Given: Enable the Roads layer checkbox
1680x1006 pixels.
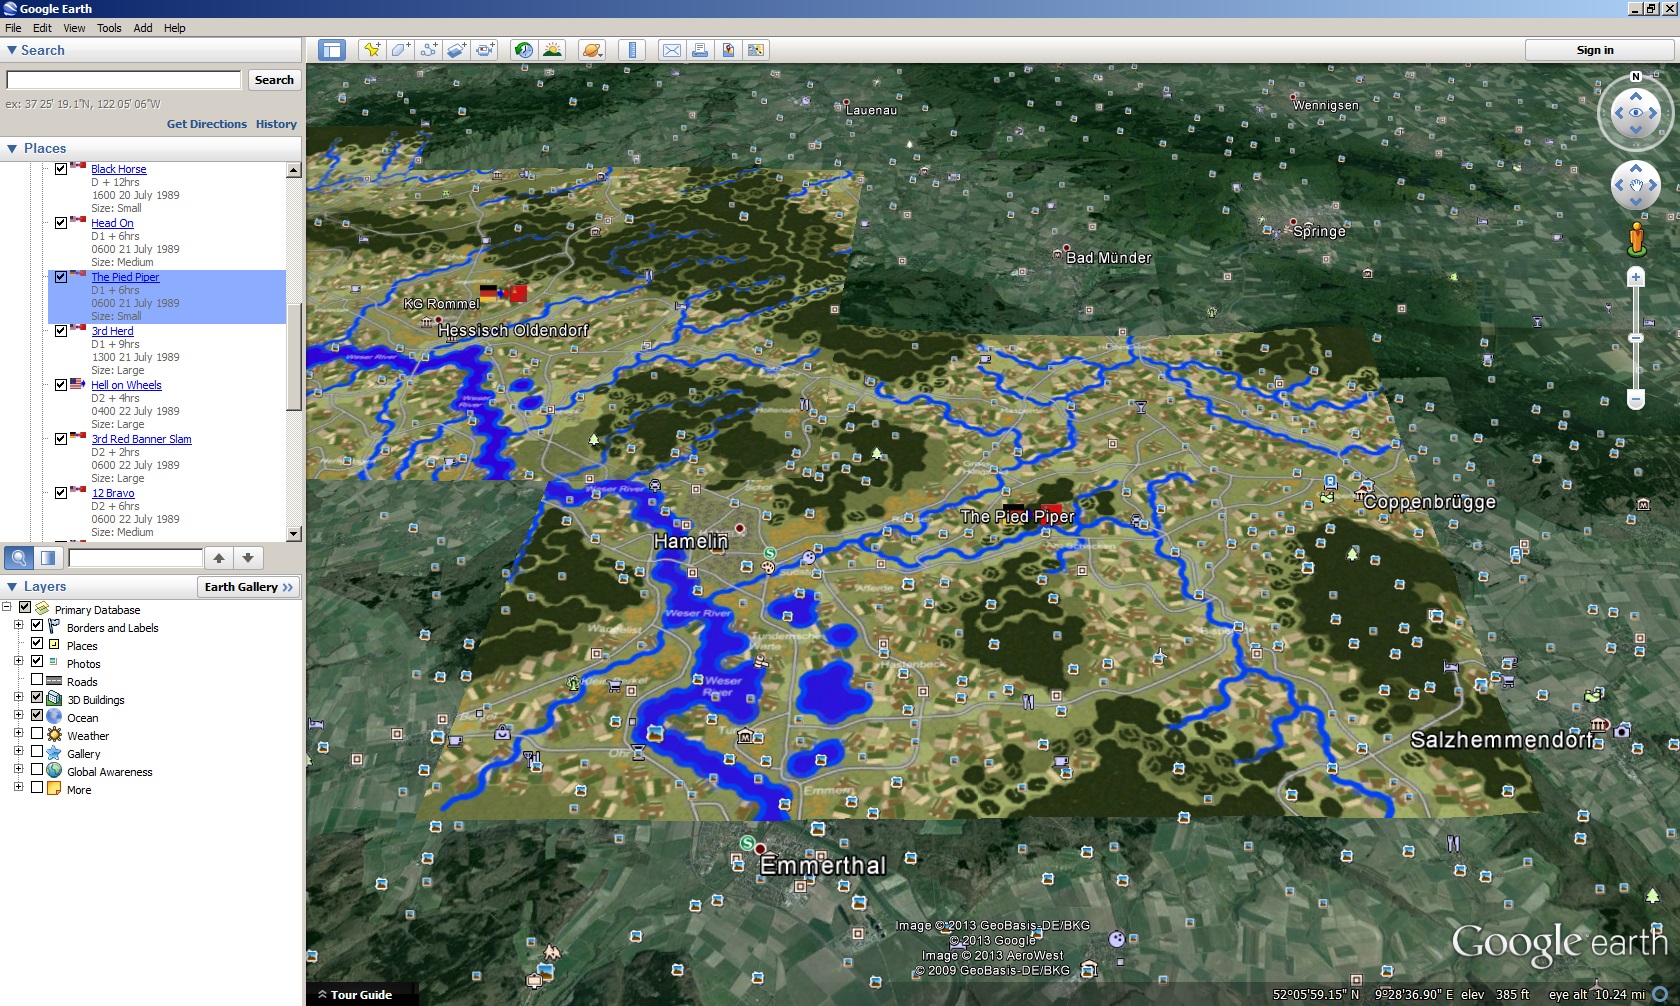Looking at the screenshot, I should click(x=37, y=680).
